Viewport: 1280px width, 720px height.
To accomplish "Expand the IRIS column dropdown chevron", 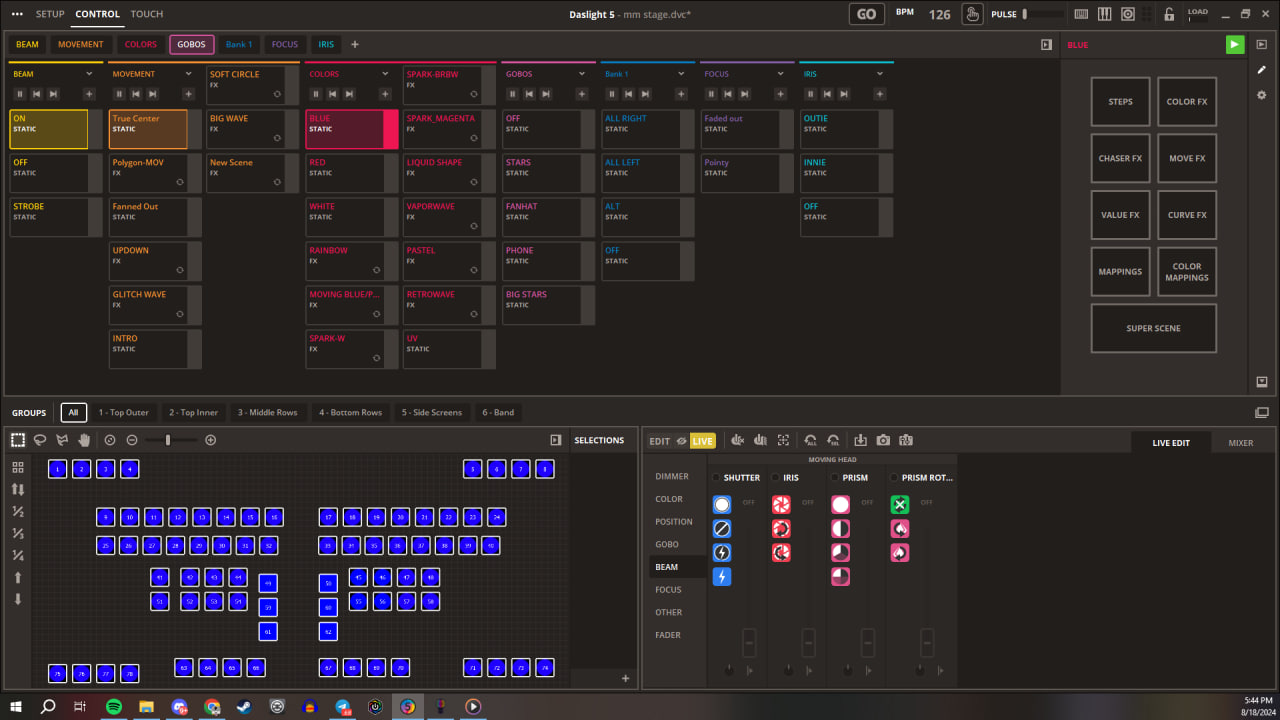I will pyautogui.click(x=880, y=74).
